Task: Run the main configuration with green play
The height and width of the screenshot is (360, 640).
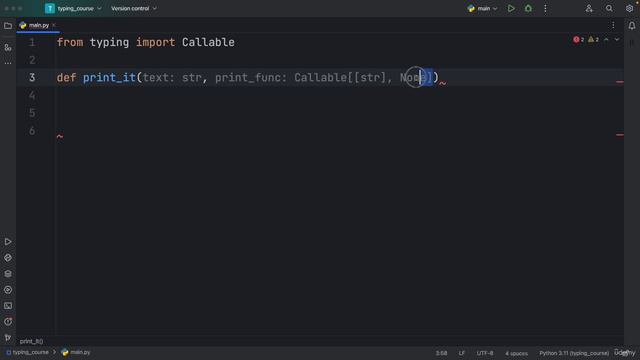Action: pyautogui.click(x=511, y=8)
